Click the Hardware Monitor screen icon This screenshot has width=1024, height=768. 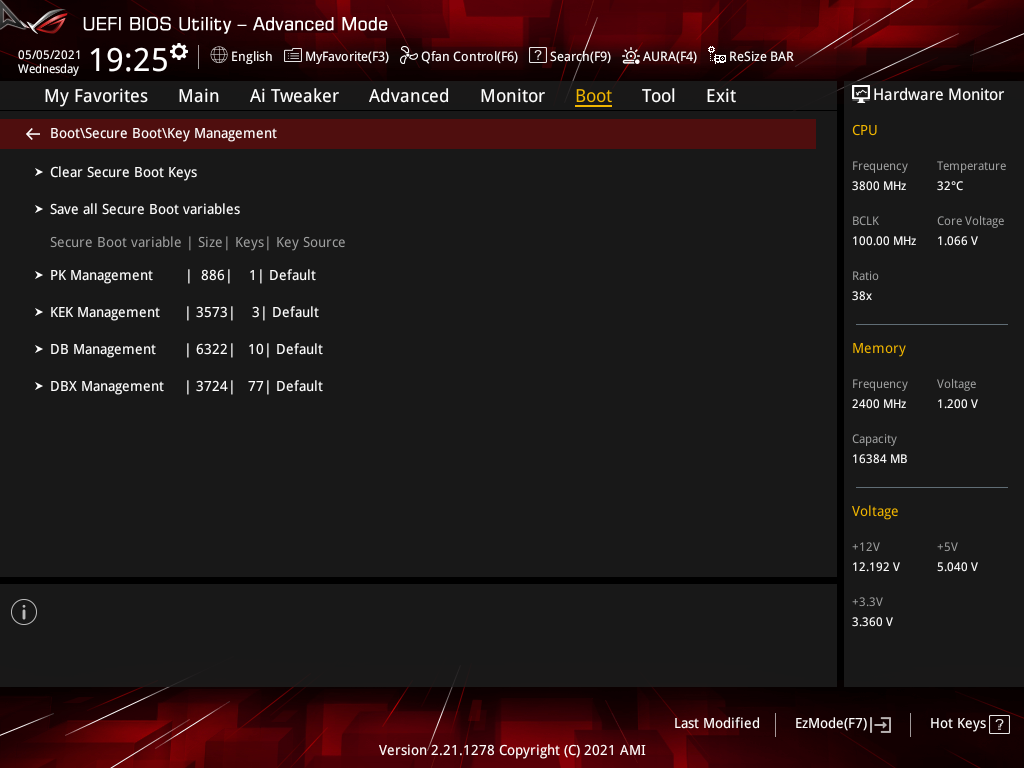pyautogui.click(x=861, y=95)
